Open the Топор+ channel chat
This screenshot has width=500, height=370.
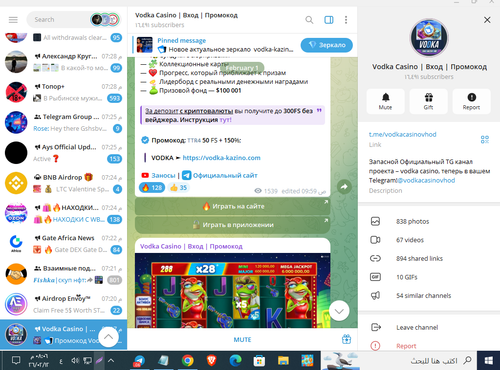[x=63, y=92]
